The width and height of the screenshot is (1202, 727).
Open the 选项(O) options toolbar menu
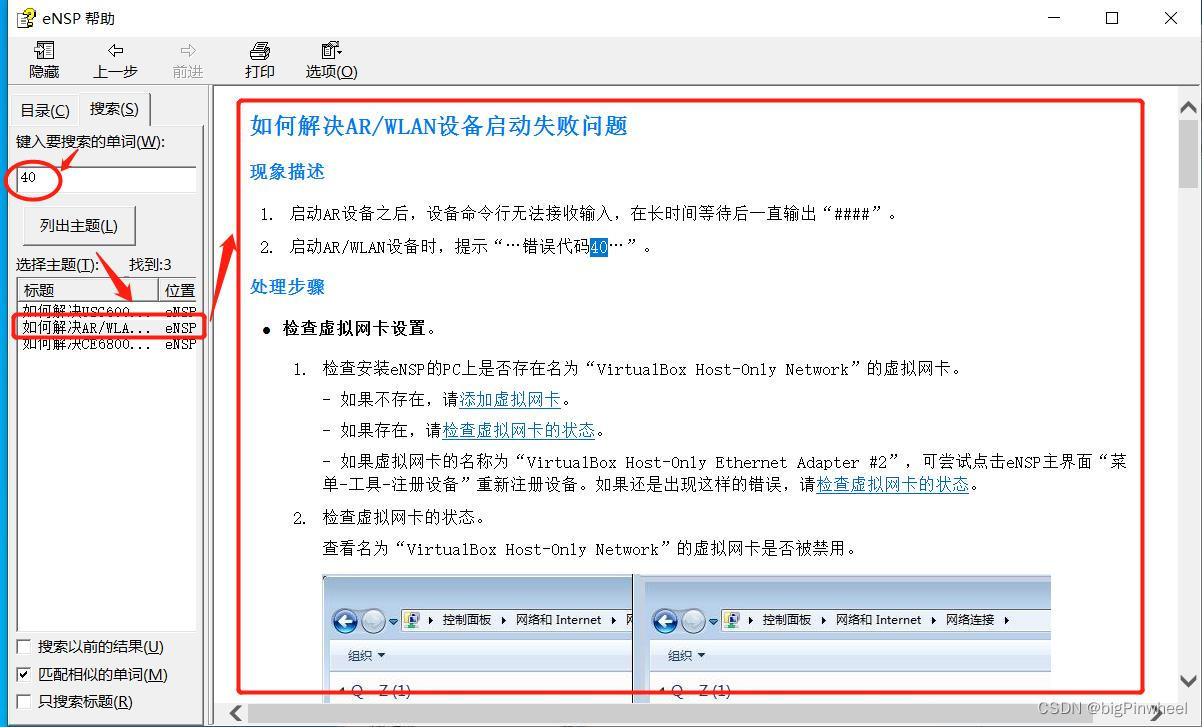pyautogui.click(x=331, y=60)
